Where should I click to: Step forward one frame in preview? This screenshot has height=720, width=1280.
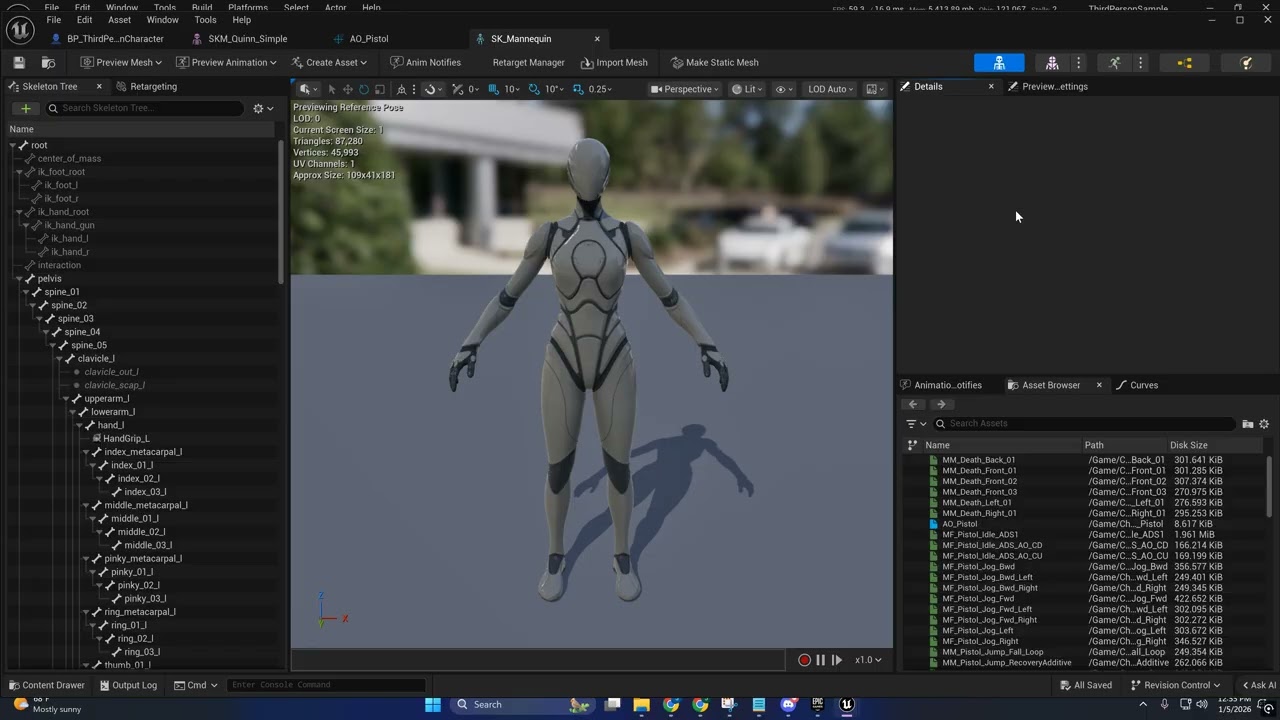837,660
